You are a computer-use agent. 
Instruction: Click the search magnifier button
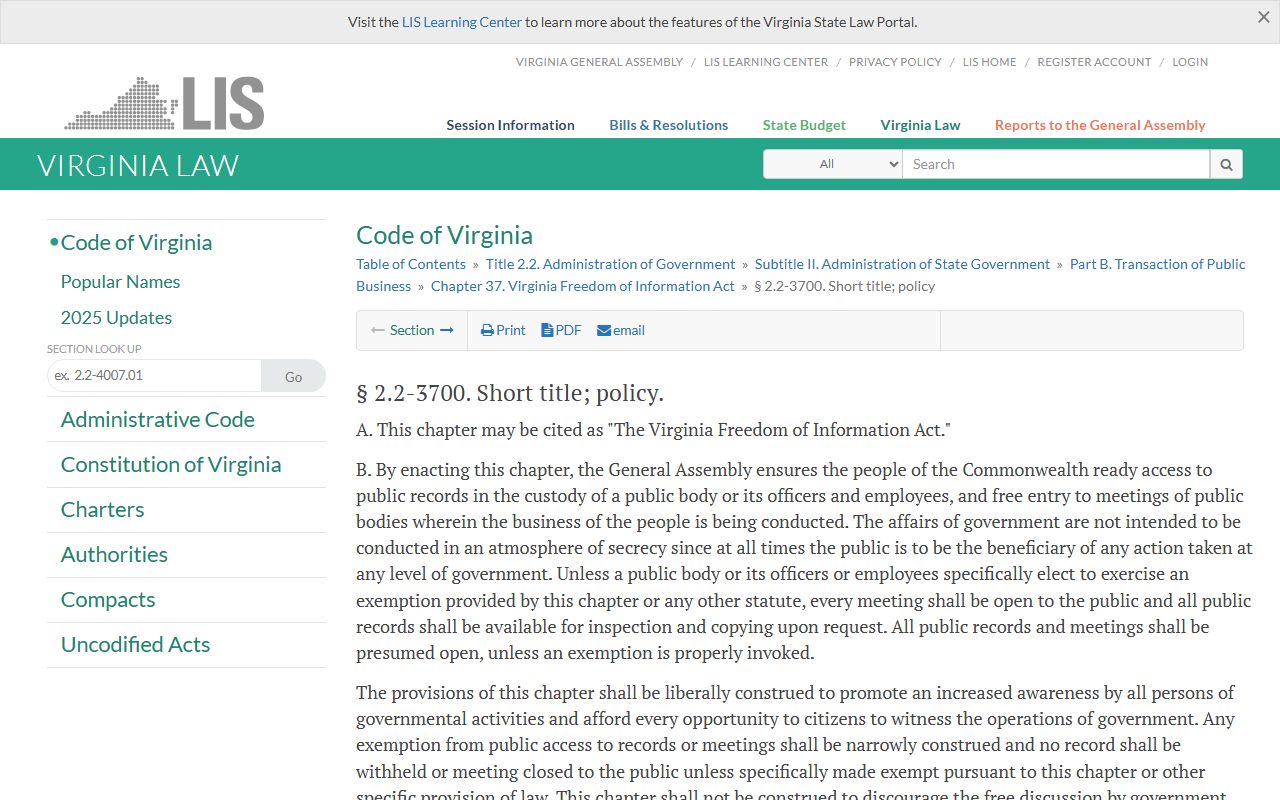pos(1226,164)
